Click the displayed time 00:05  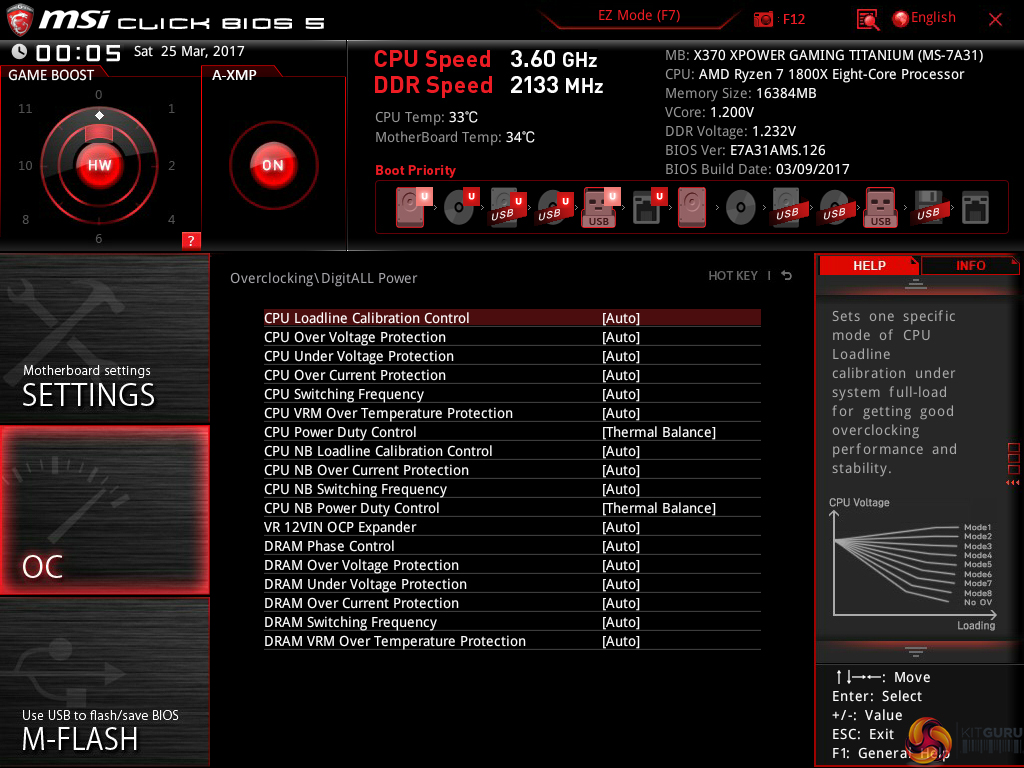coord(78,52)
